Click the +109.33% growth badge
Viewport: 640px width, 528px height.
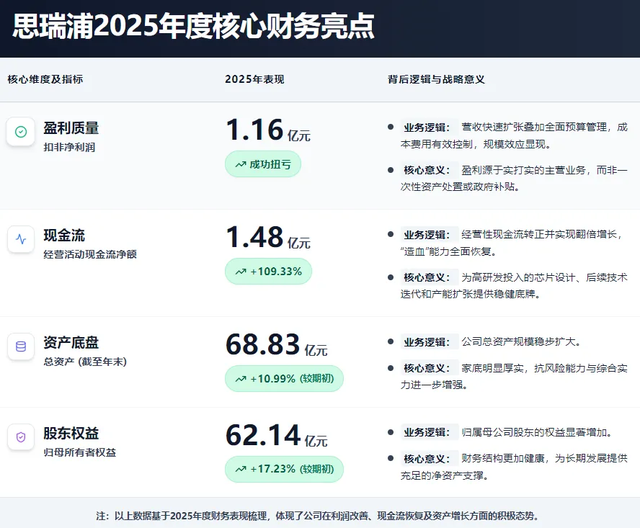(x=268, y=271)
